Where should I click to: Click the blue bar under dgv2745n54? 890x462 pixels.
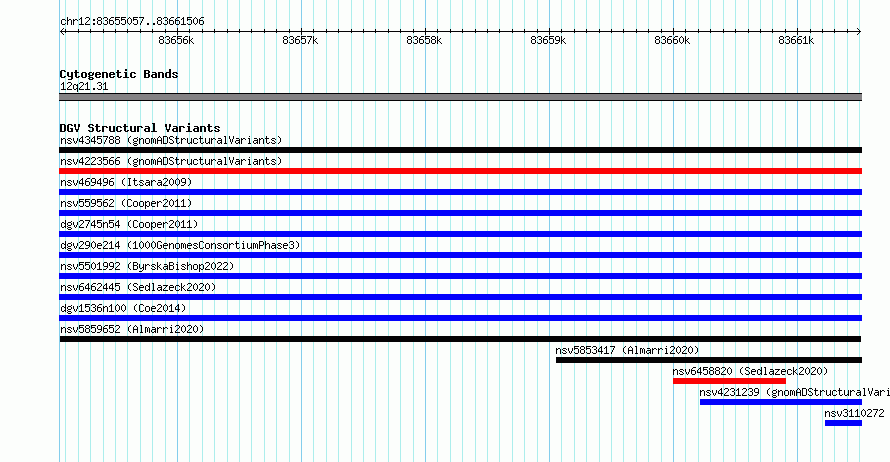460,234
